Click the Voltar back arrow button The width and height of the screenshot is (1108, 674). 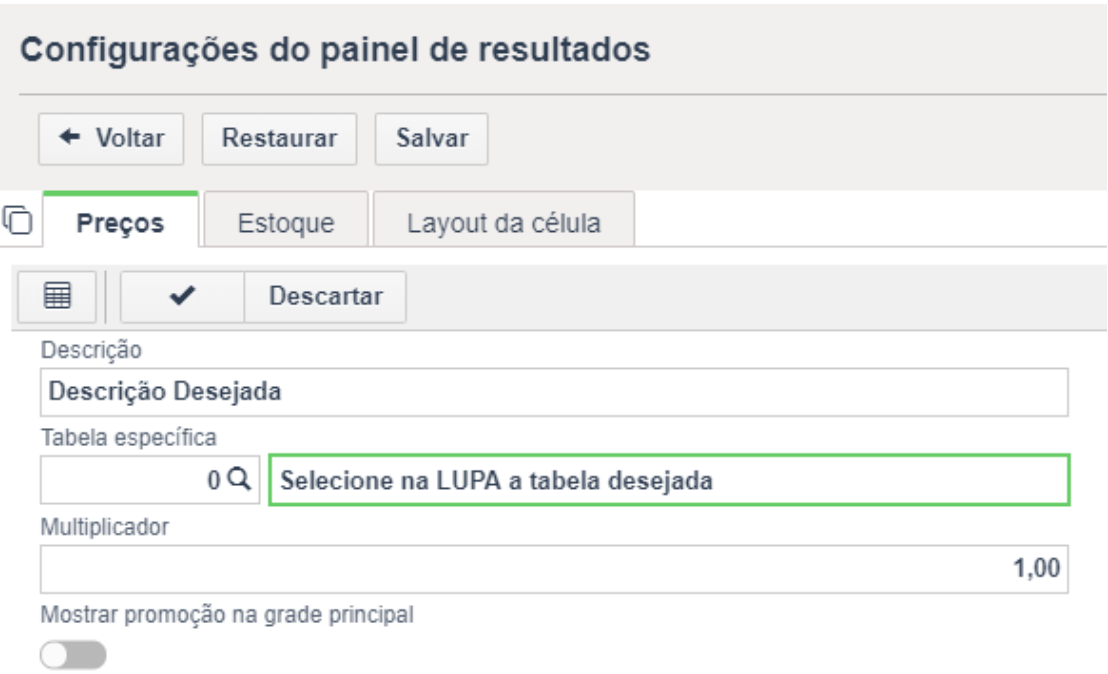pyautogui.click(x=110, y=138)
